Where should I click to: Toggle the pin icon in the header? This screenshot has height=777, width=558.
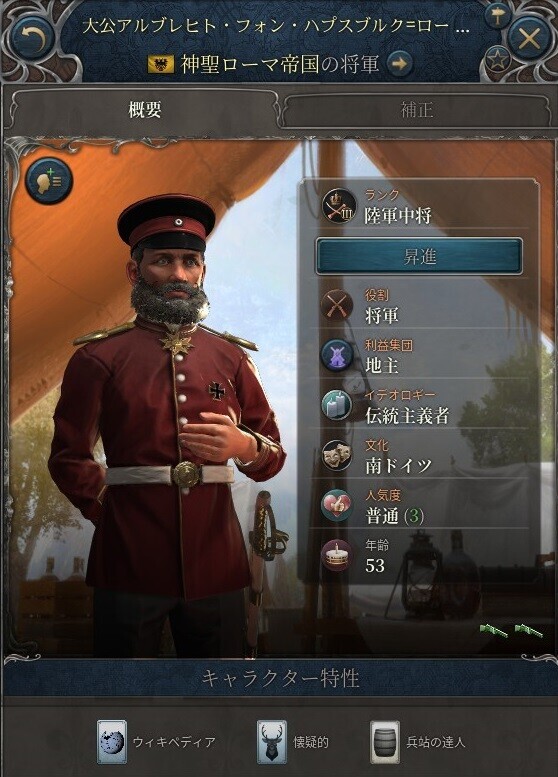pyautogui.click(x=498, y=17)
